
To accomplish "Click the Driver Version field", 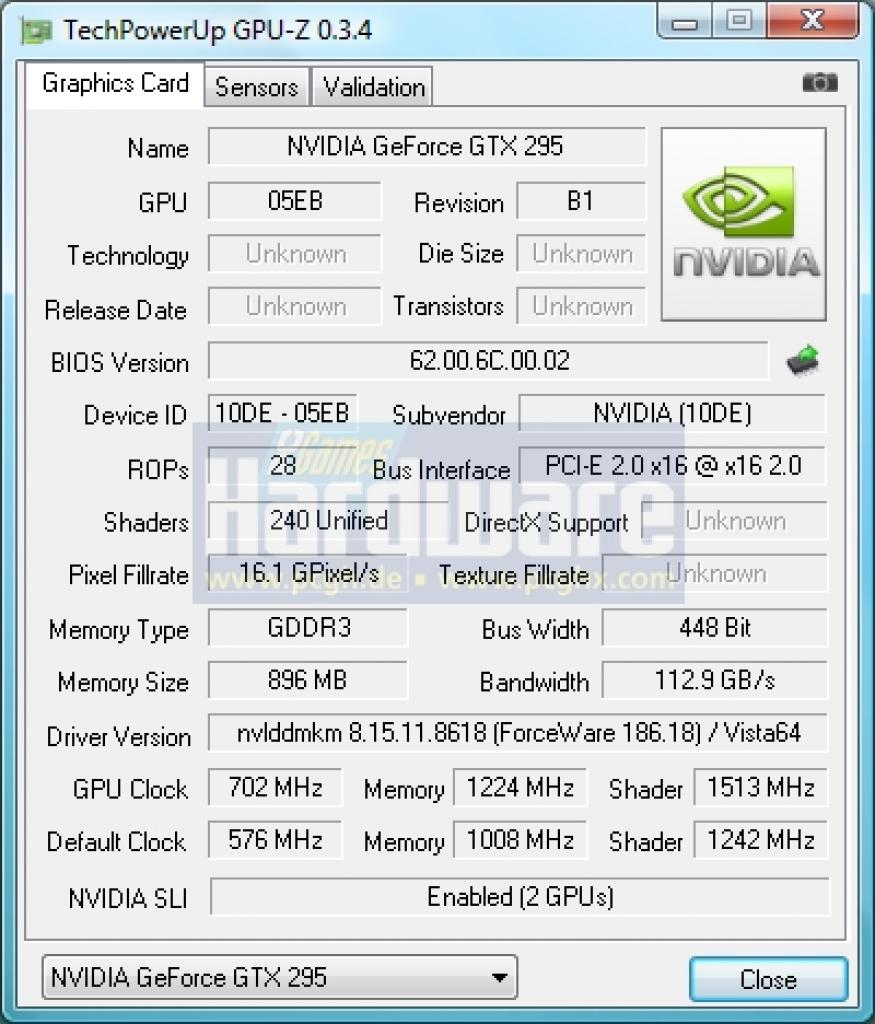I will pos(518,733).
